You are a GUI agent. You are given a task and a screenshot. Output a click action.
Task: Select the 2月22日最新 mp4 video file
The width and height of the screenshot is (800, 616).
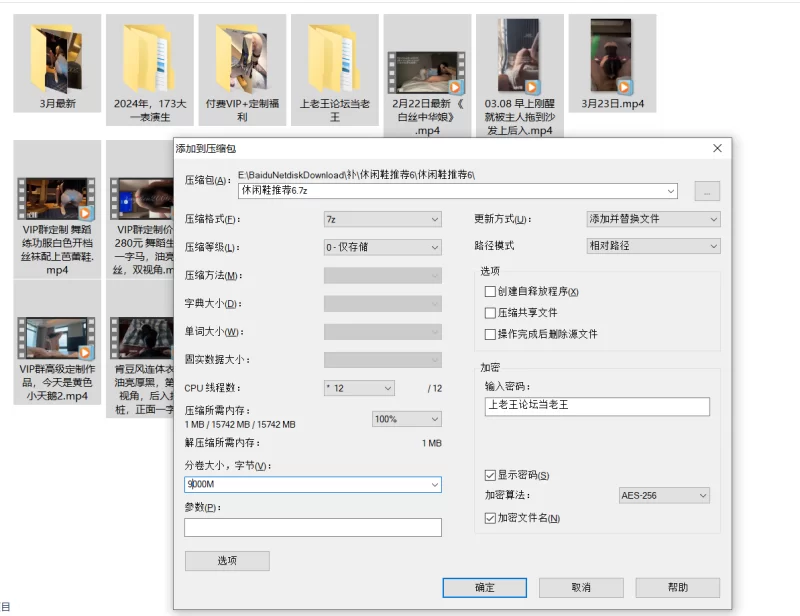427,76
